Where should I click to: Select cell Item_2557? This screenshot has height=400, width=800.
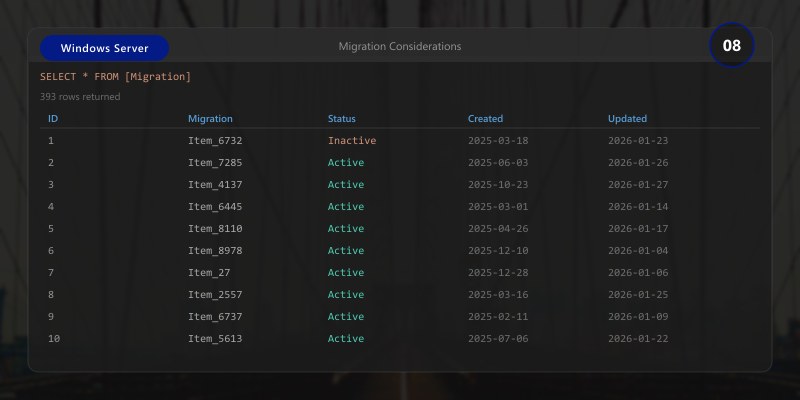(215, 294)
